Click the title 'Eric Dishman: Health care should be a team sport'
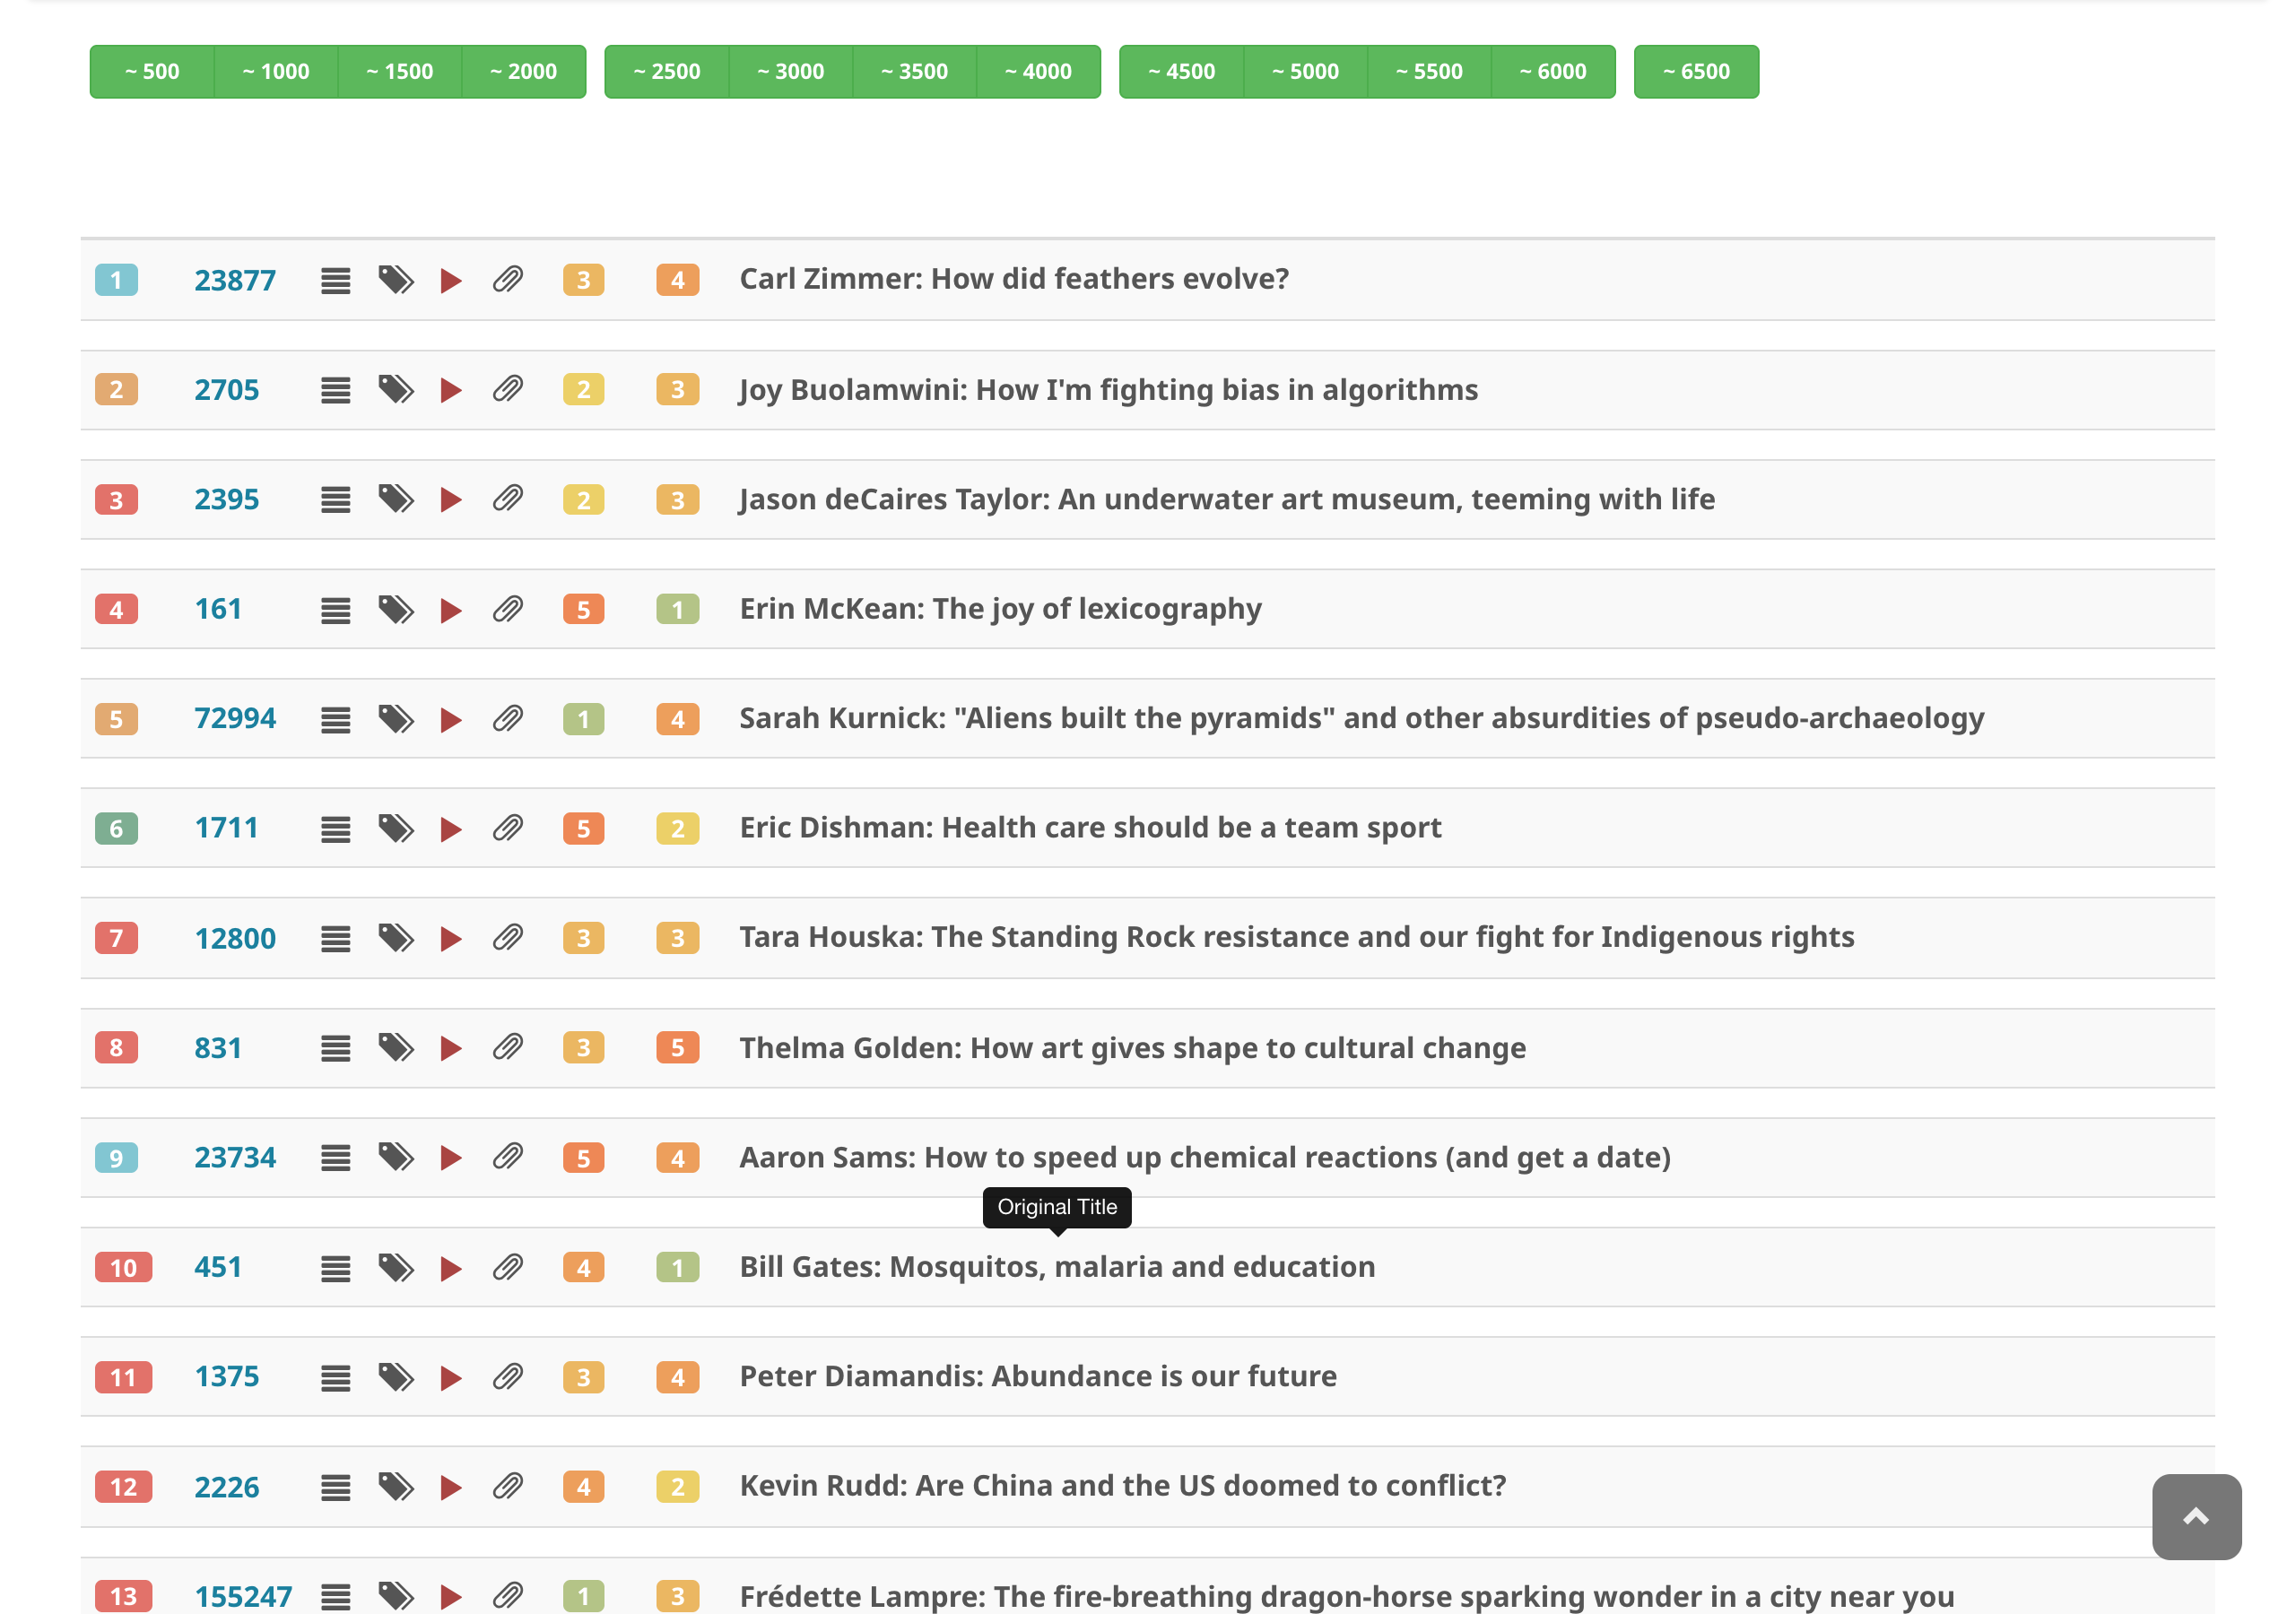 point(1090,828)
